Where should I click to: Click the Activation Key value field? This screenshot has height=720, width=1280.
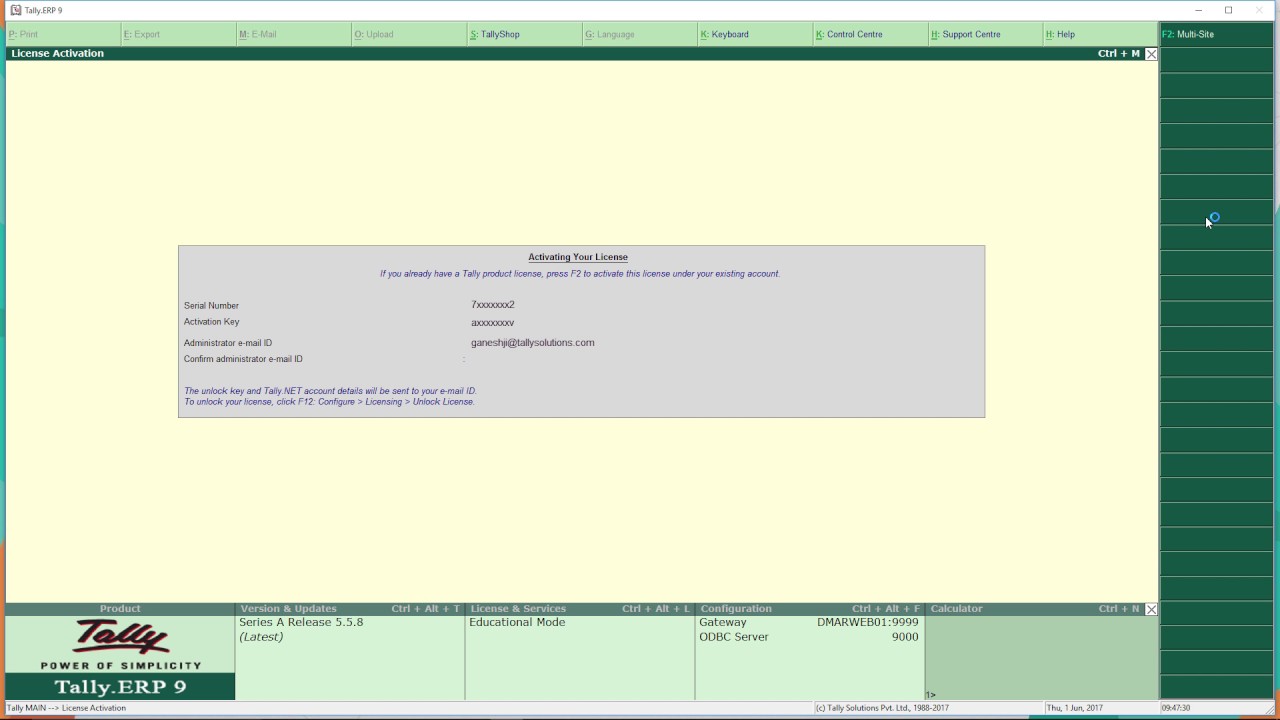click(493, 323)
